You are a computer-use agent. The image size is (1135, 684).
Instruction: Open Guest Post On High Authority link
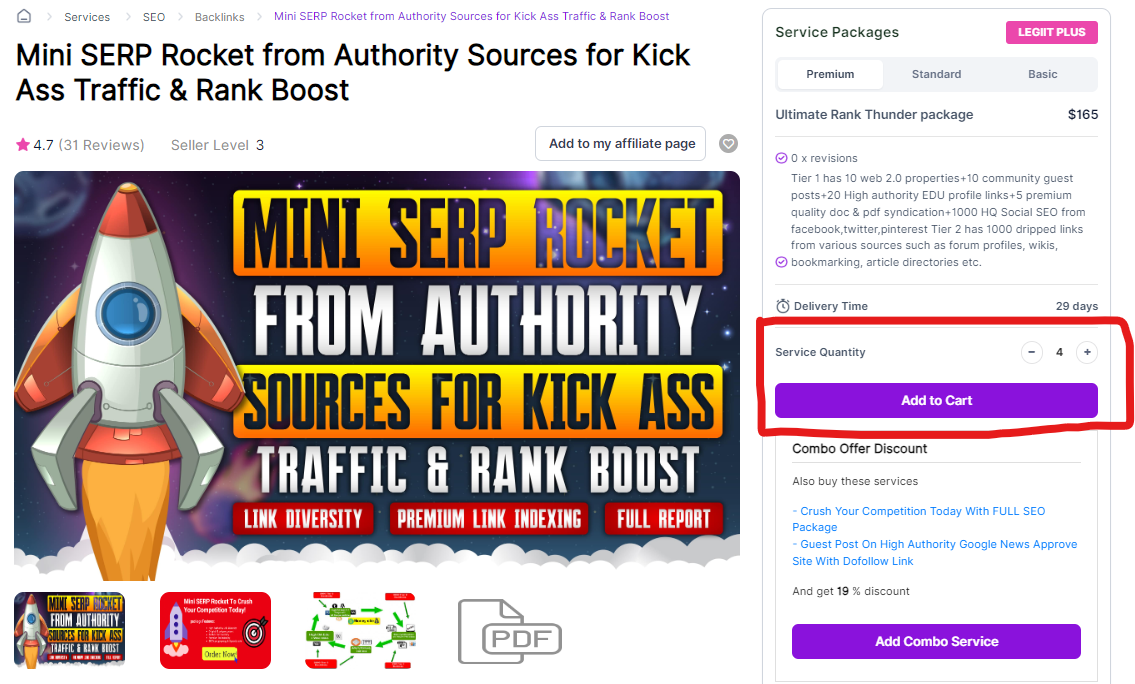click(x=934, y=552)
